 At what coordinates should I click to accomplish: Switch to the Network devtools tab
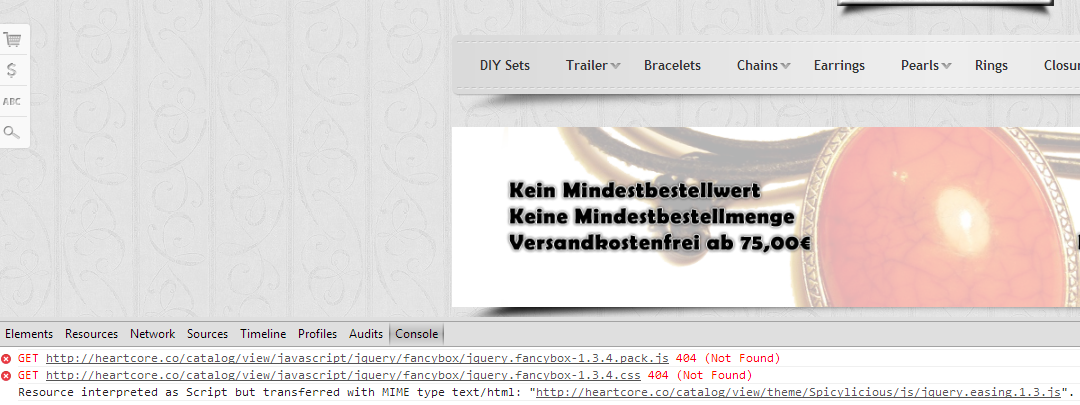(x=153, y=334)
